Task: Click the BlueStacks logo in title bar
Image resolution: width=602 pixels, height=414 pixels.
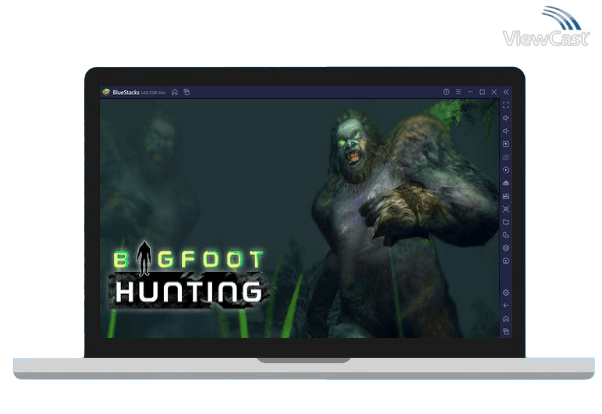Action: click(x=106, y=92)
